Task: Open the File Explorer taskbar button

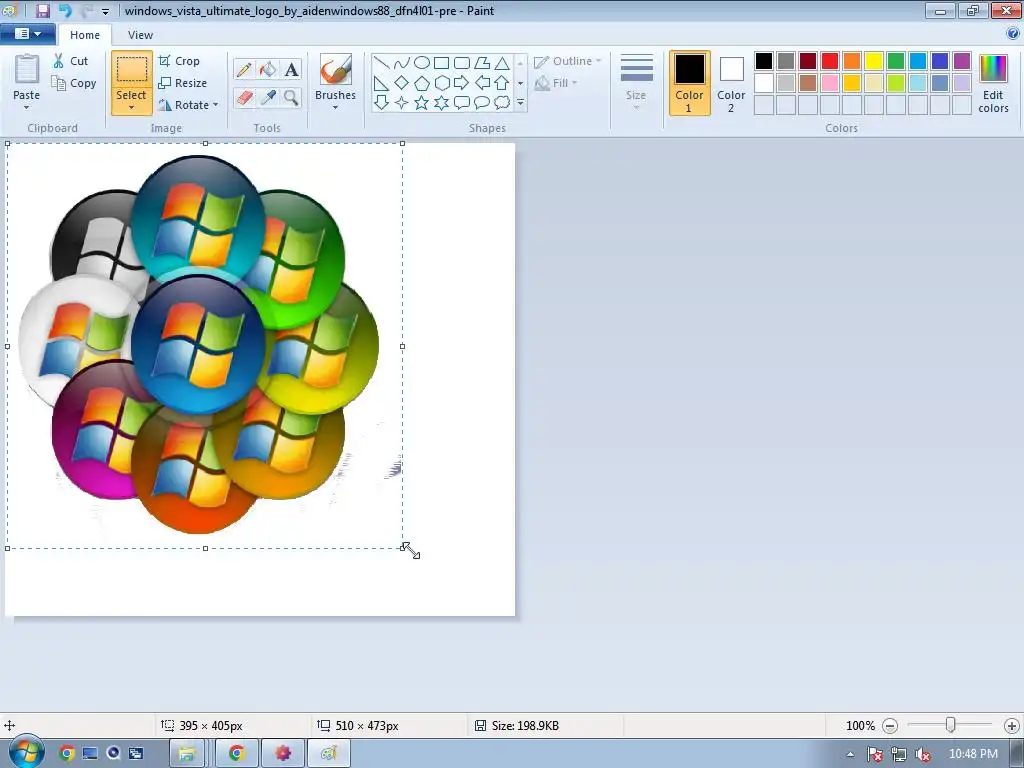Action: pos(187,754)
